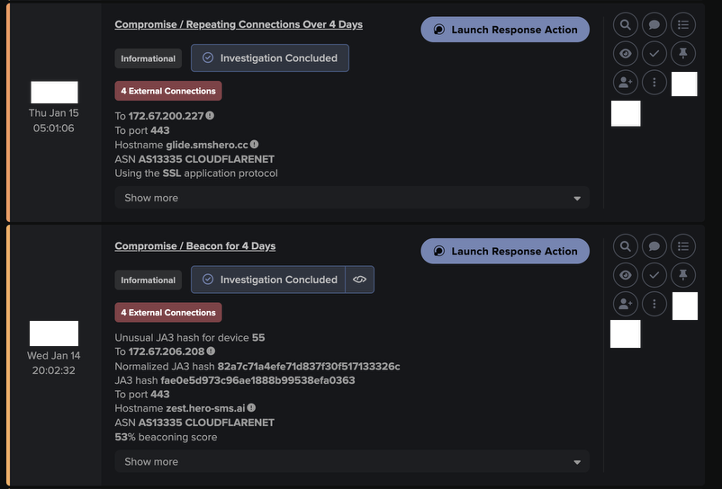The height and width of the screenshot is (489, 722).
Task: Click Wed Jan 14 20:02:32 timestamp
Action: pyautogui.click(x=54, y=363)
